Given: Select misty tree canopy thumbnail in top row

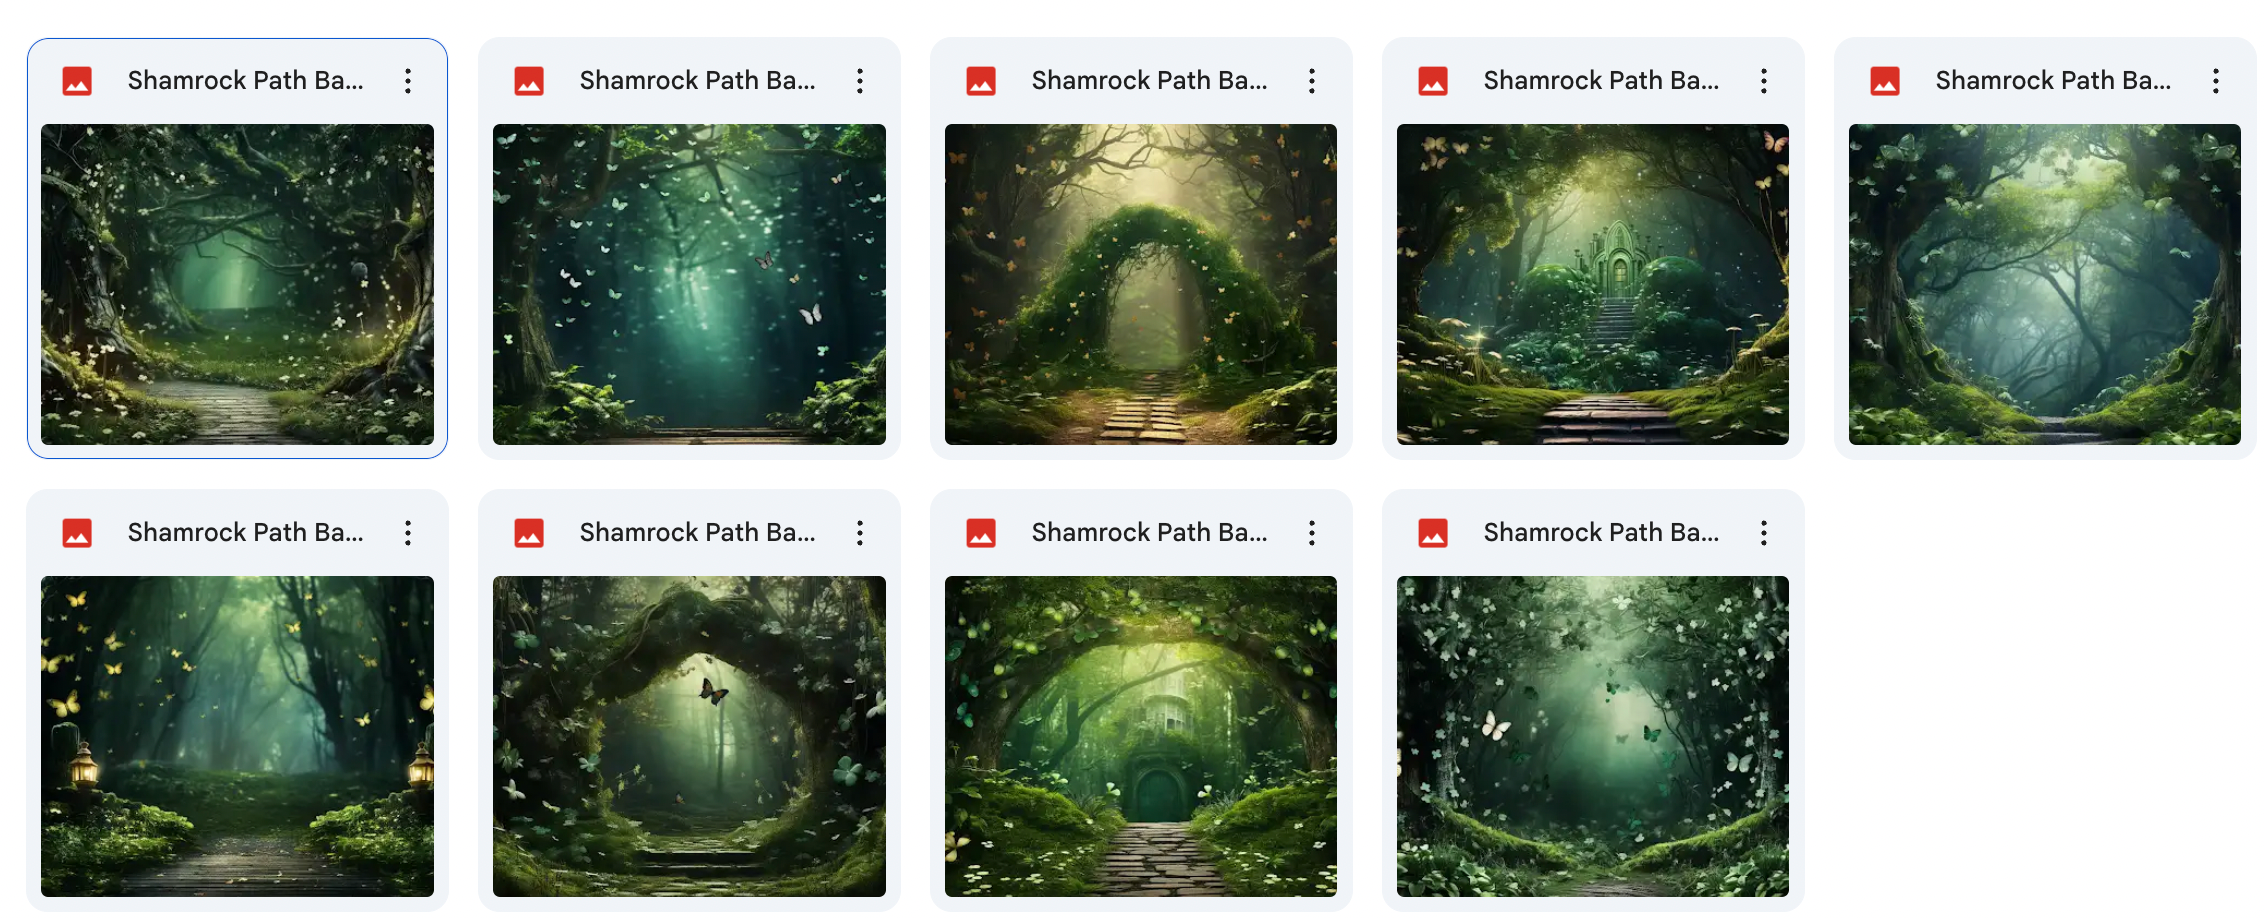Looking at the screenshot, I should tap(2045, 284).
